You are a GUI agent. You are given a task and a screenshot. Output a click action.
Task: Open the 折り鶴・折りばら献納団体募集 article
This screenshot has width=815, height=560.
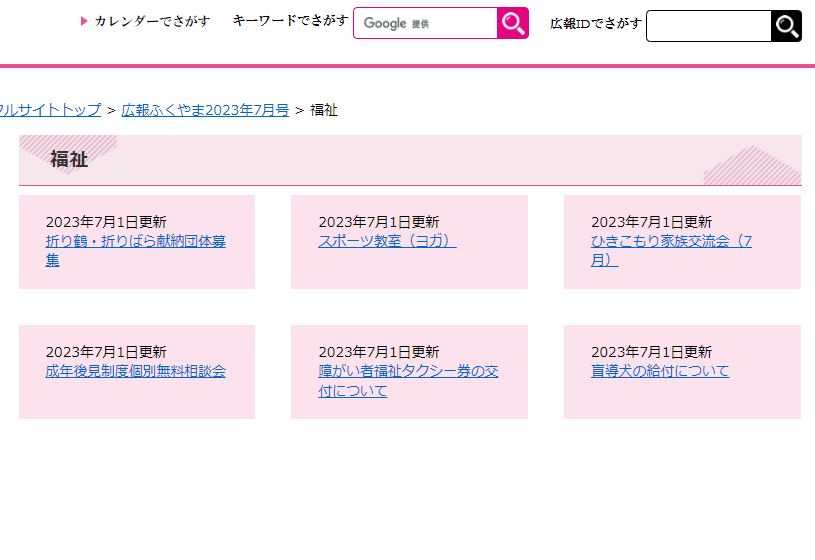pos(135,242)
